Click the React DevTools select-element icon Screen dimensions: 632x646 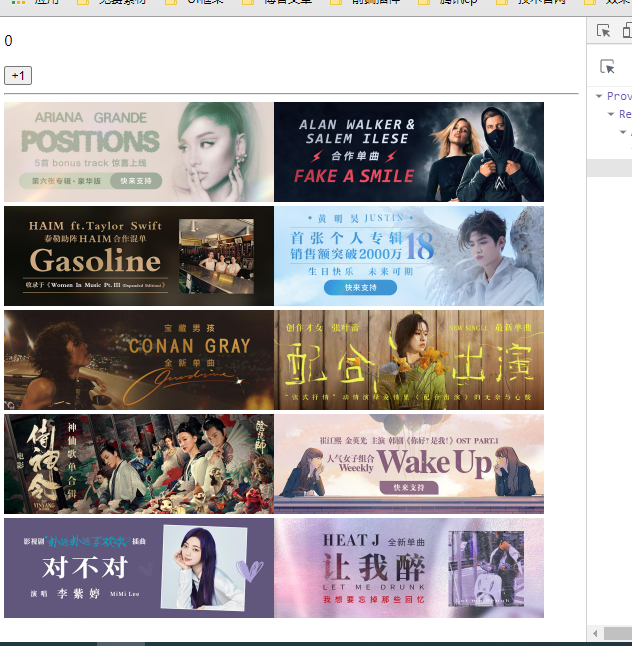tap(607, 67)
